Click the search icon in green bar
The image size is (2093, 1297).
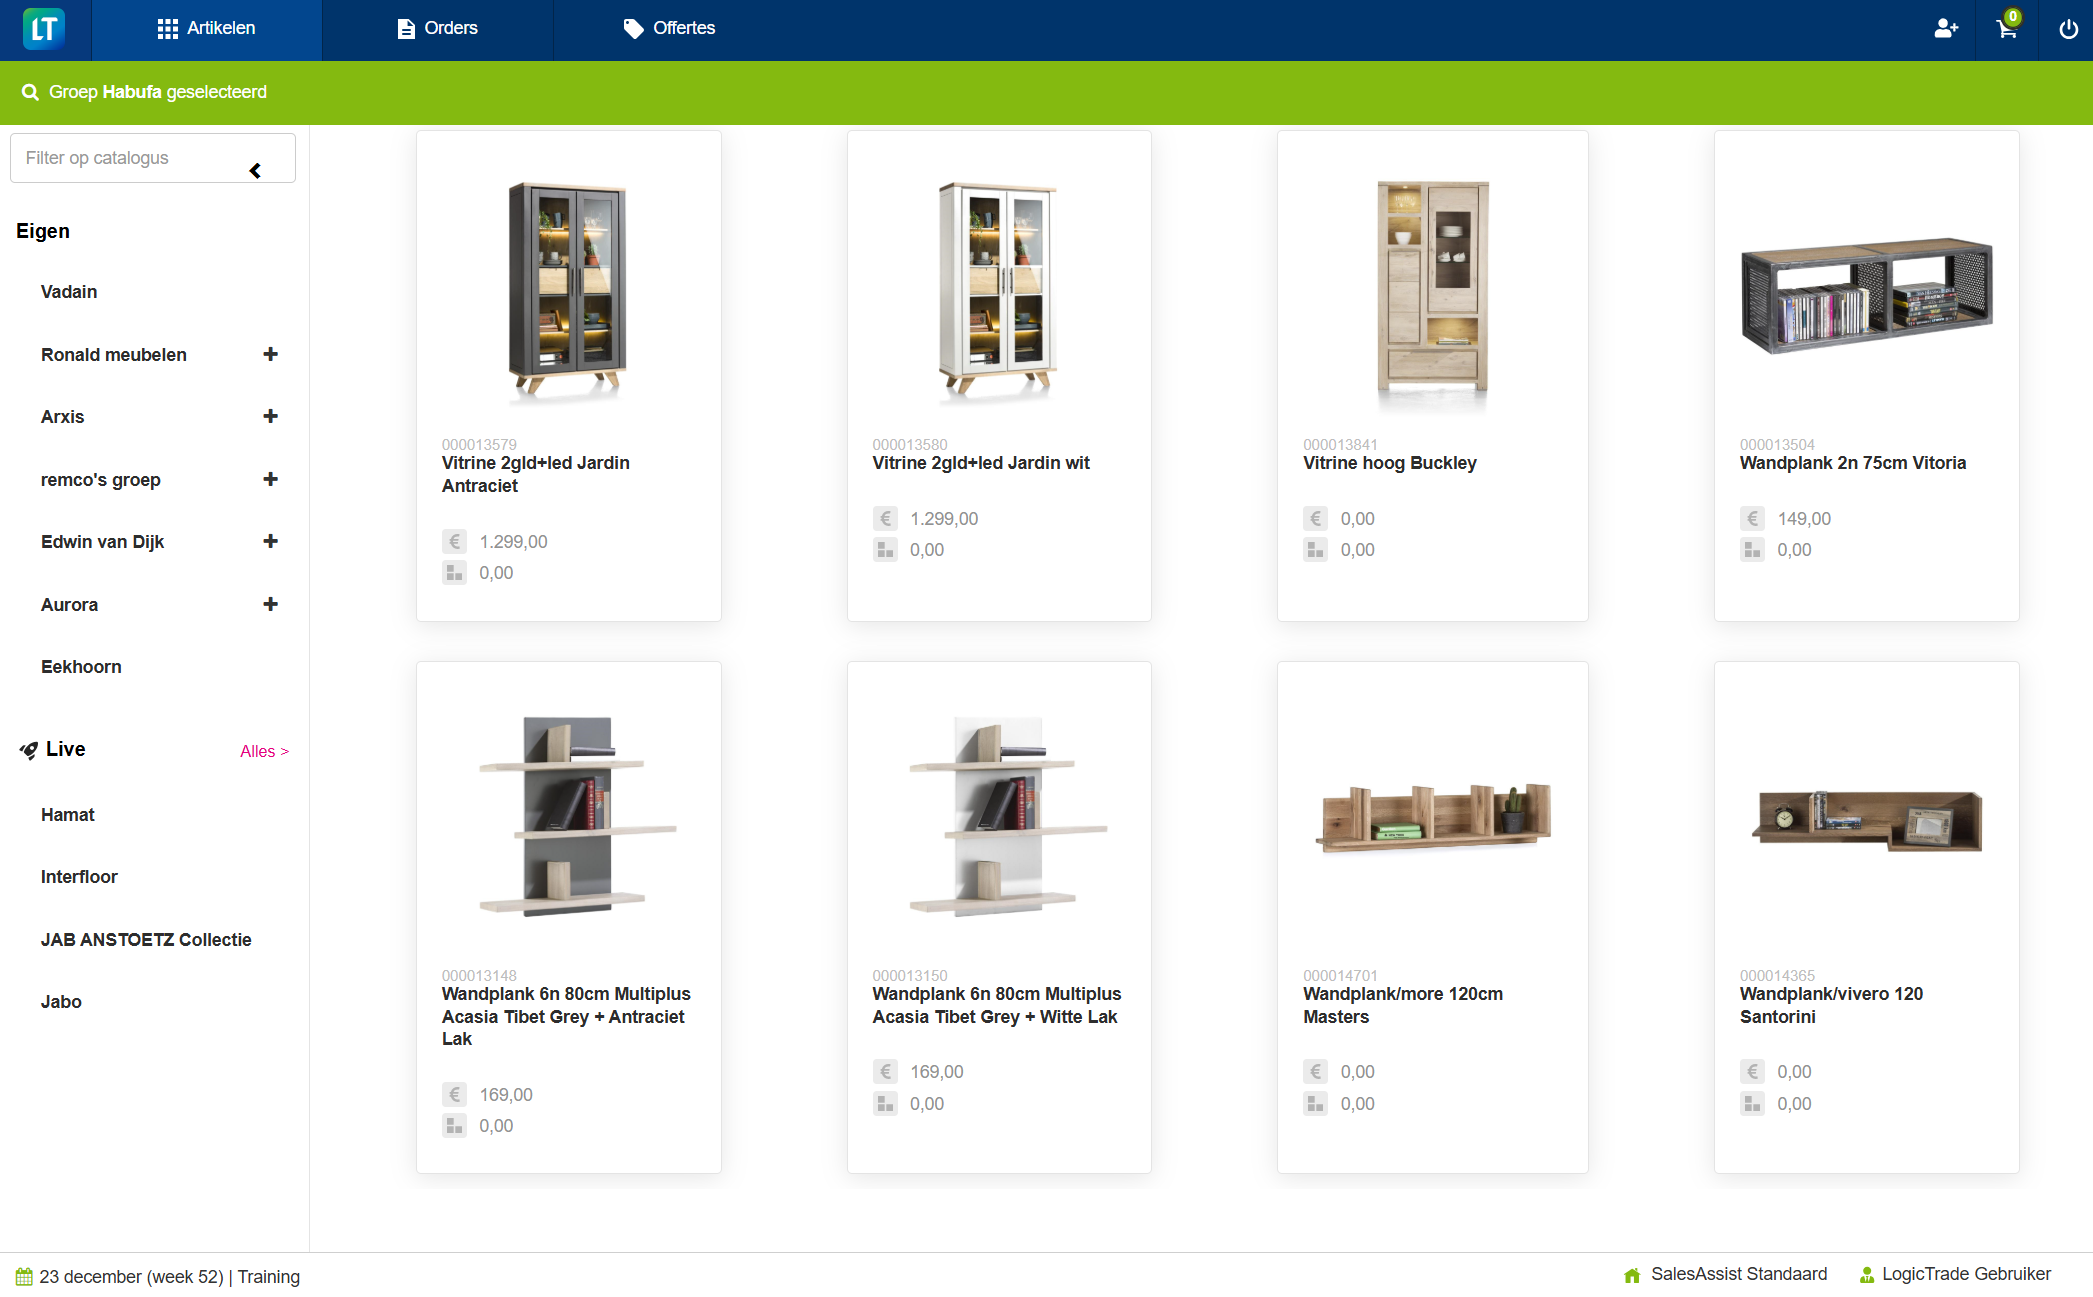31,92
